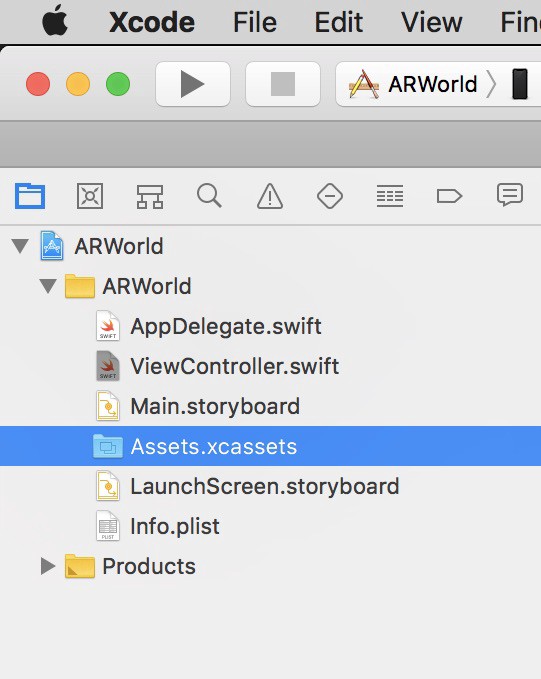Click the Info.plist file icon
The image size is (541, 679).
(x=108, y=526)
